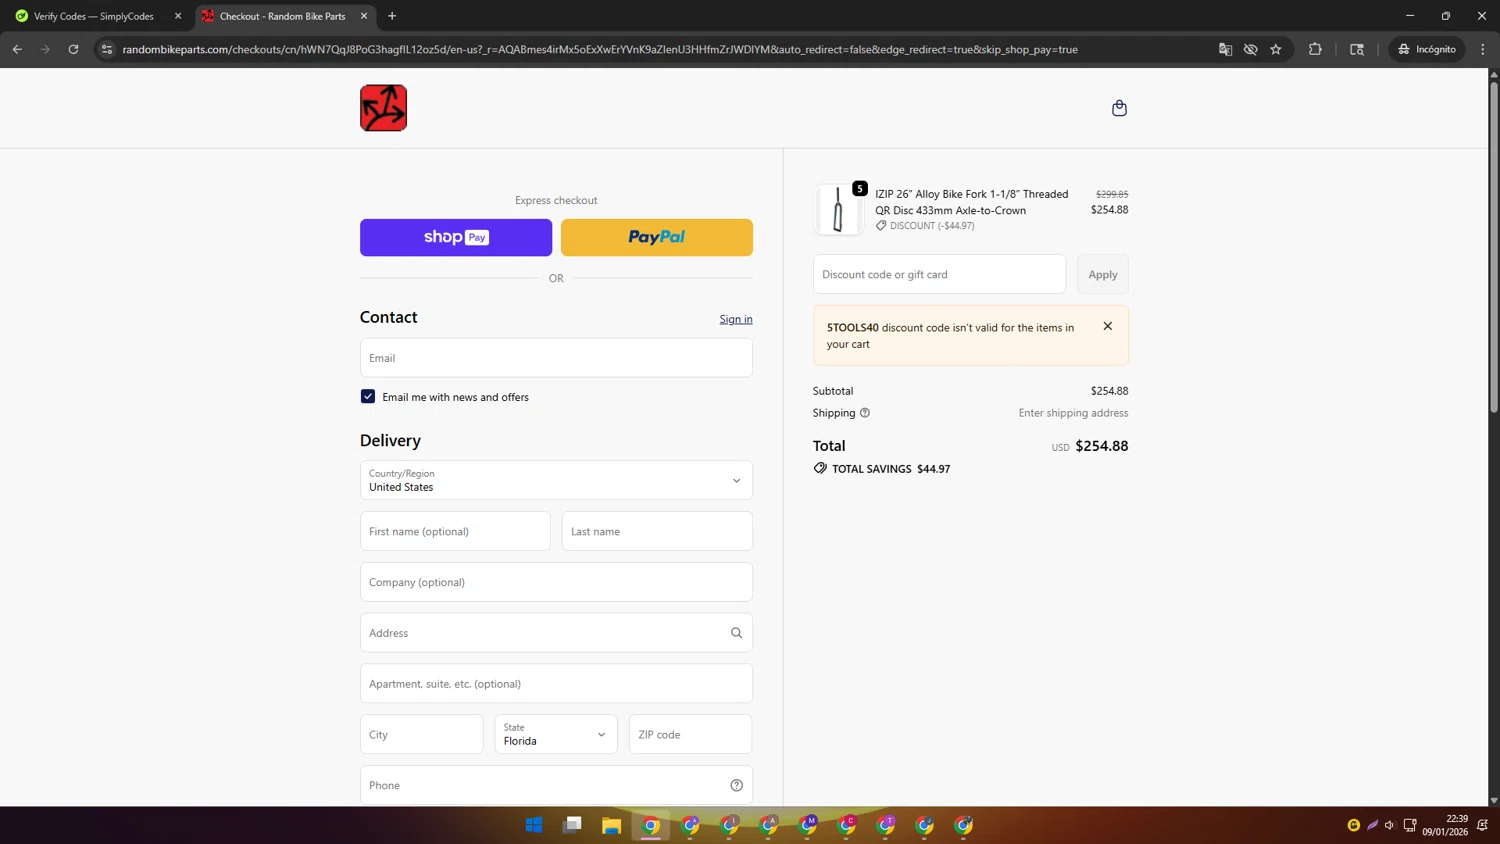Viewport: 1500px width, 844px height.
Task: Click the browser address bar URL
Action: tap(600, 49)
